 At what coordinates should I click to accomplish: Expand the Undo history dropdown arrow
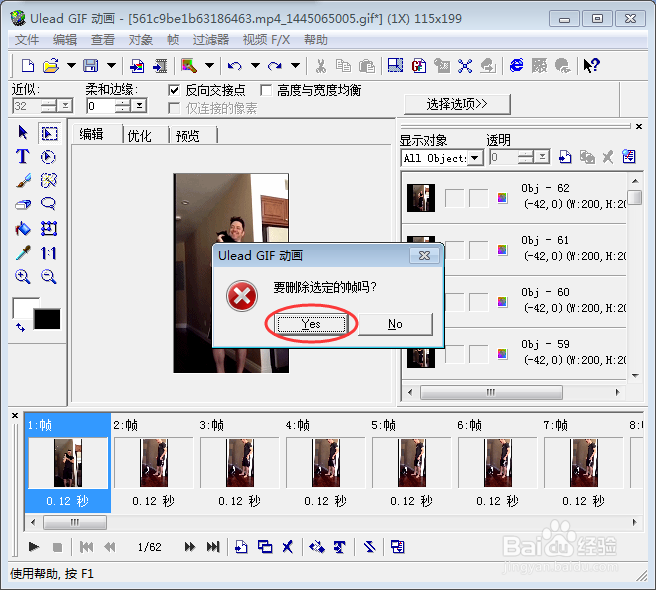pos(255,66)
